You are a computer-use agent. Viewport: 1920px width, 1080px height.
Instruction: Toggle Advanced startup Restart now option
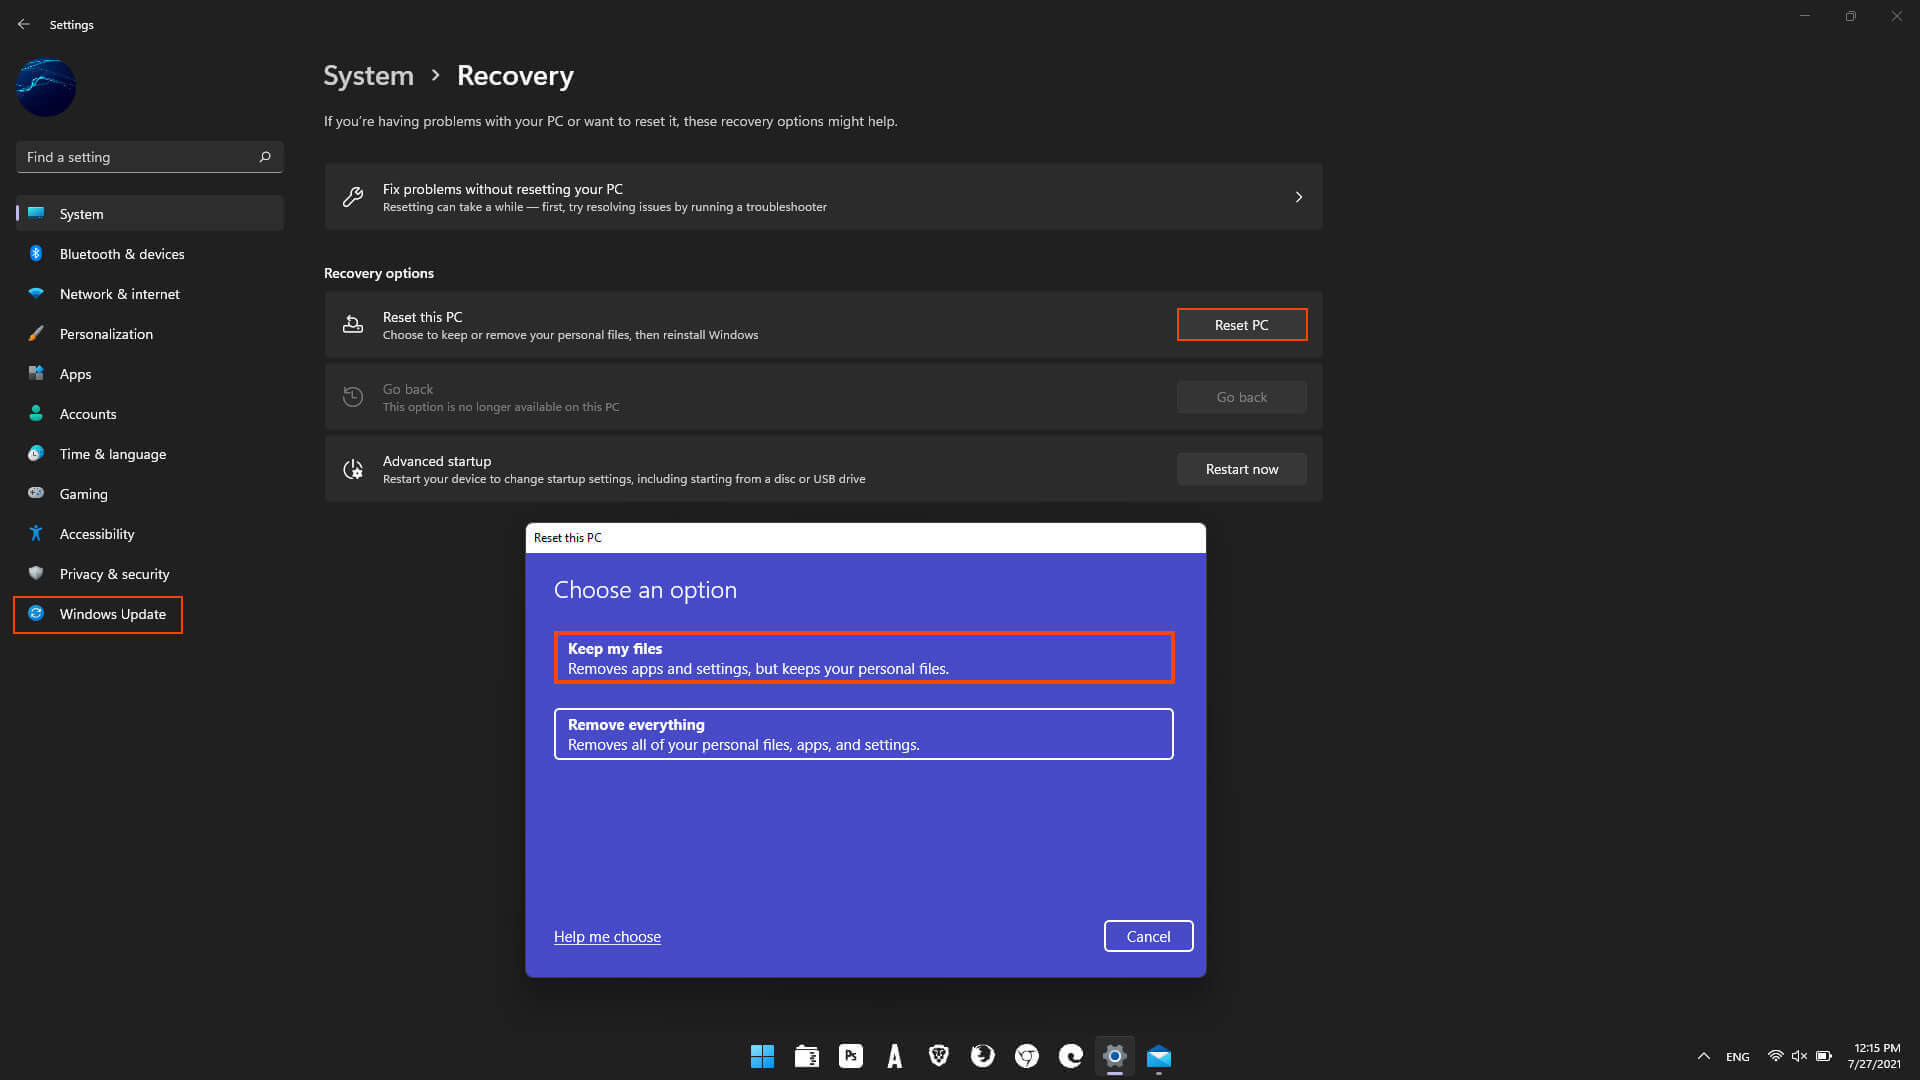point(1241,468)
